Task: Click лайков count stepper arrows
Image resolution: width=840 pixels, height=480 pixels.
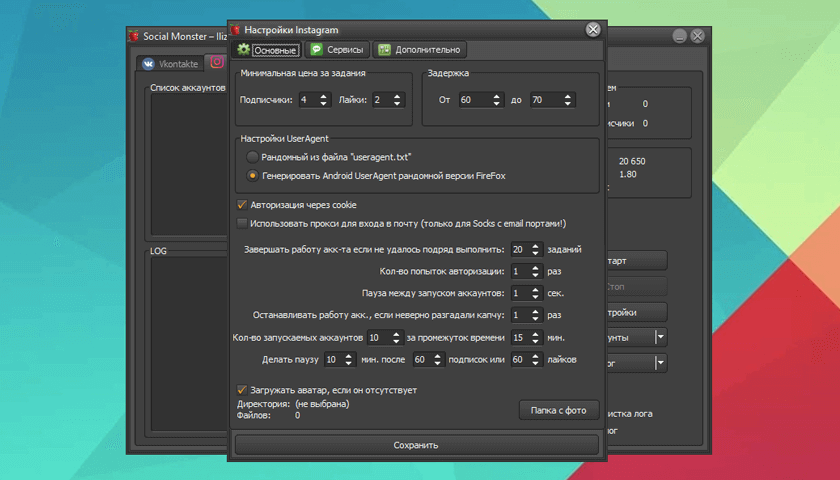Action: [535, 359]
